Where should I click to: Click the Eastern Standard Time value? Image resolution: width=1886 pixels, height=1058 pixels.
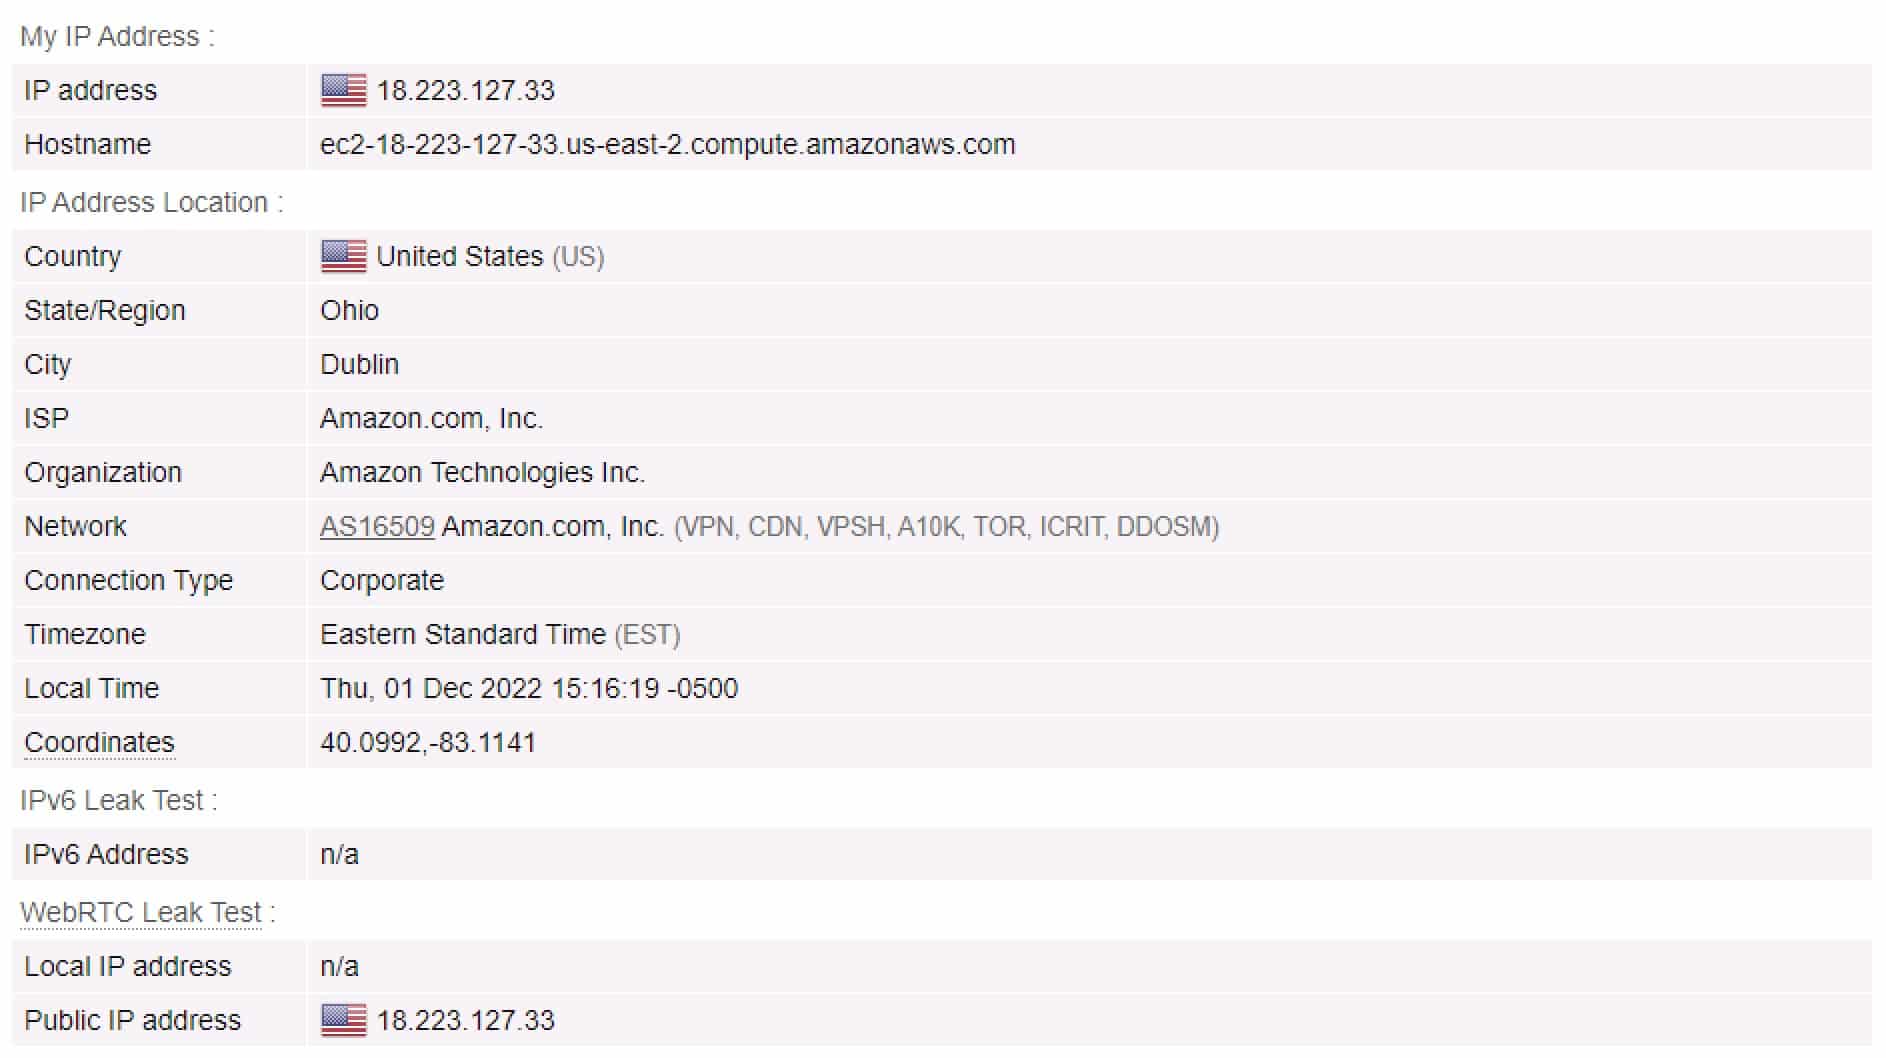tap(463, 635)
